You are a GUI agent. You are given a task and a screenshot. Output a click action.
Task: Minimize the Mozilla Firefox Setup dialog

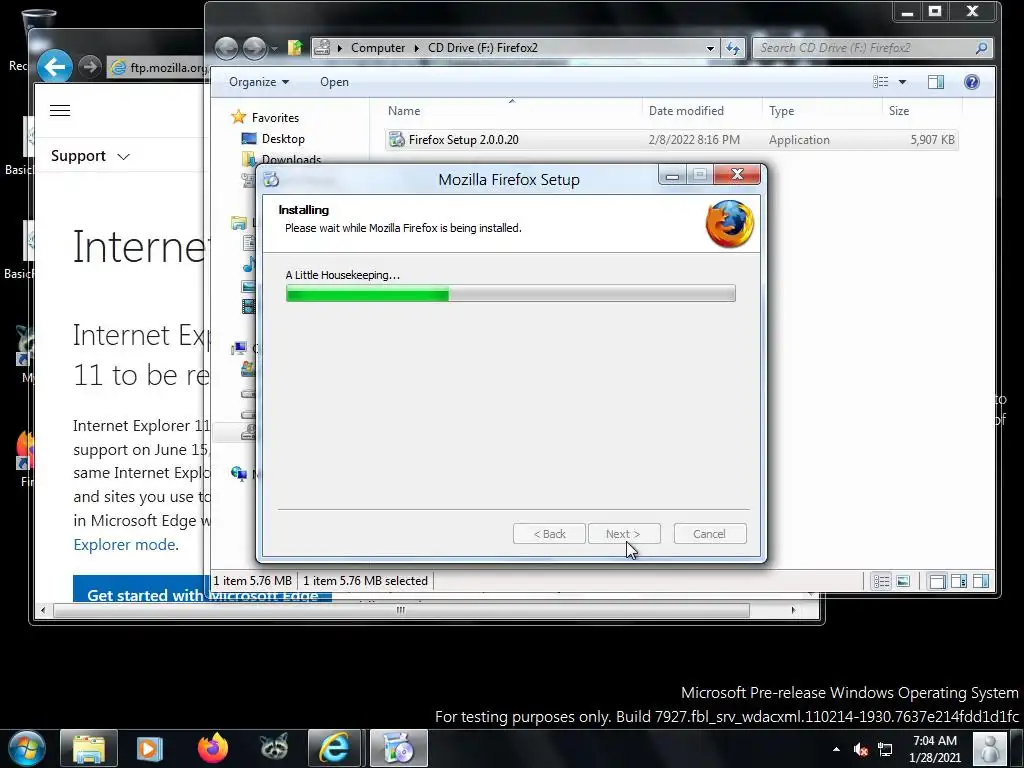672,175
